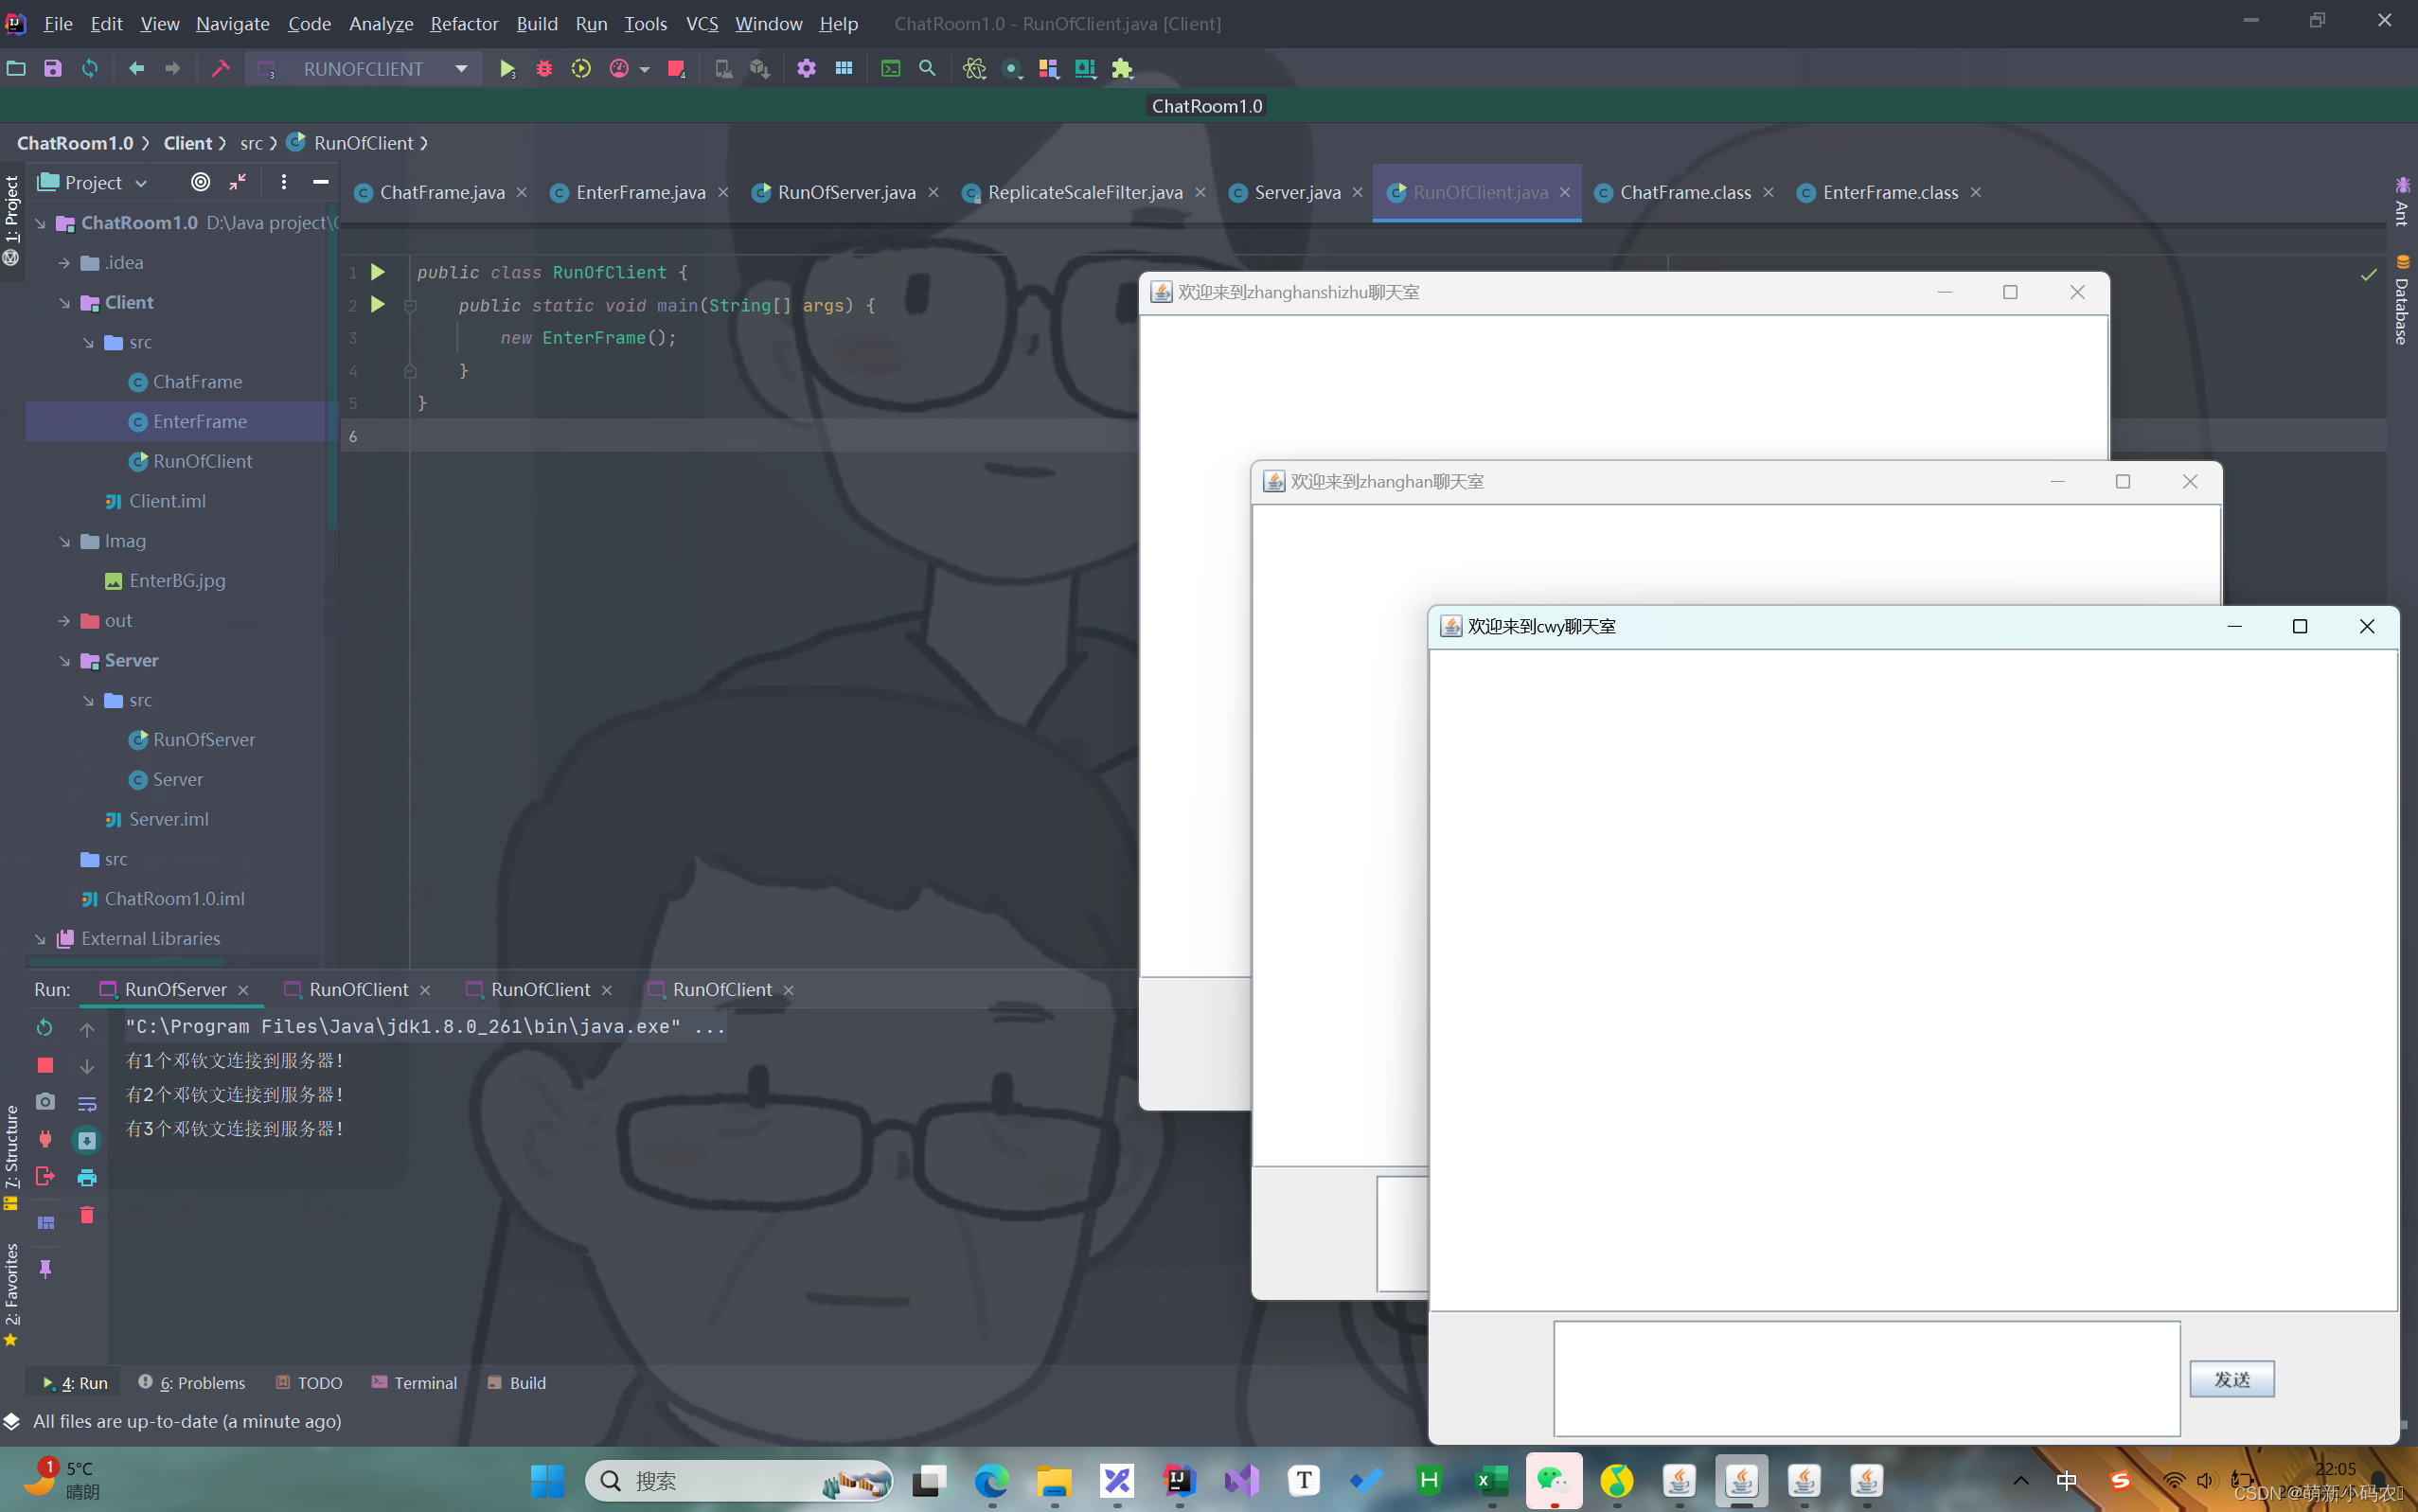This screenshot has width=2418, height=1512.
Task: Open the Database side panel
Action: [x=2401, y=300]
